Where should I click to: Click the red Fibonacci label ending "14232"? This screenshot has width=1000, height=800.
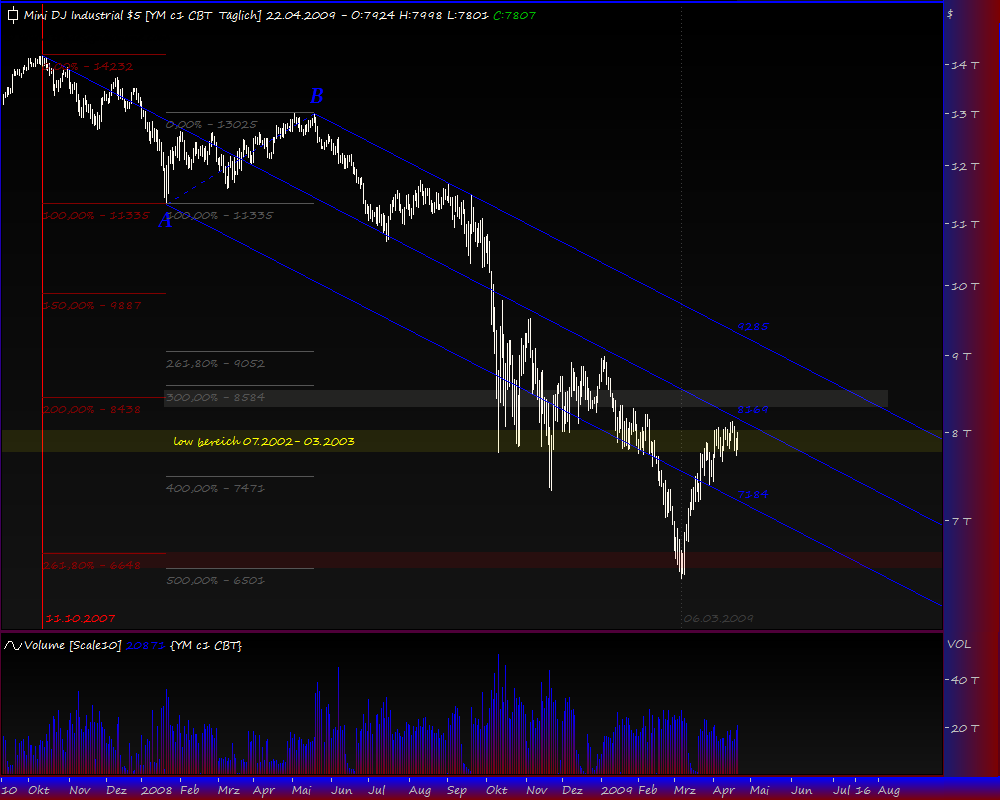click(89, 66)
